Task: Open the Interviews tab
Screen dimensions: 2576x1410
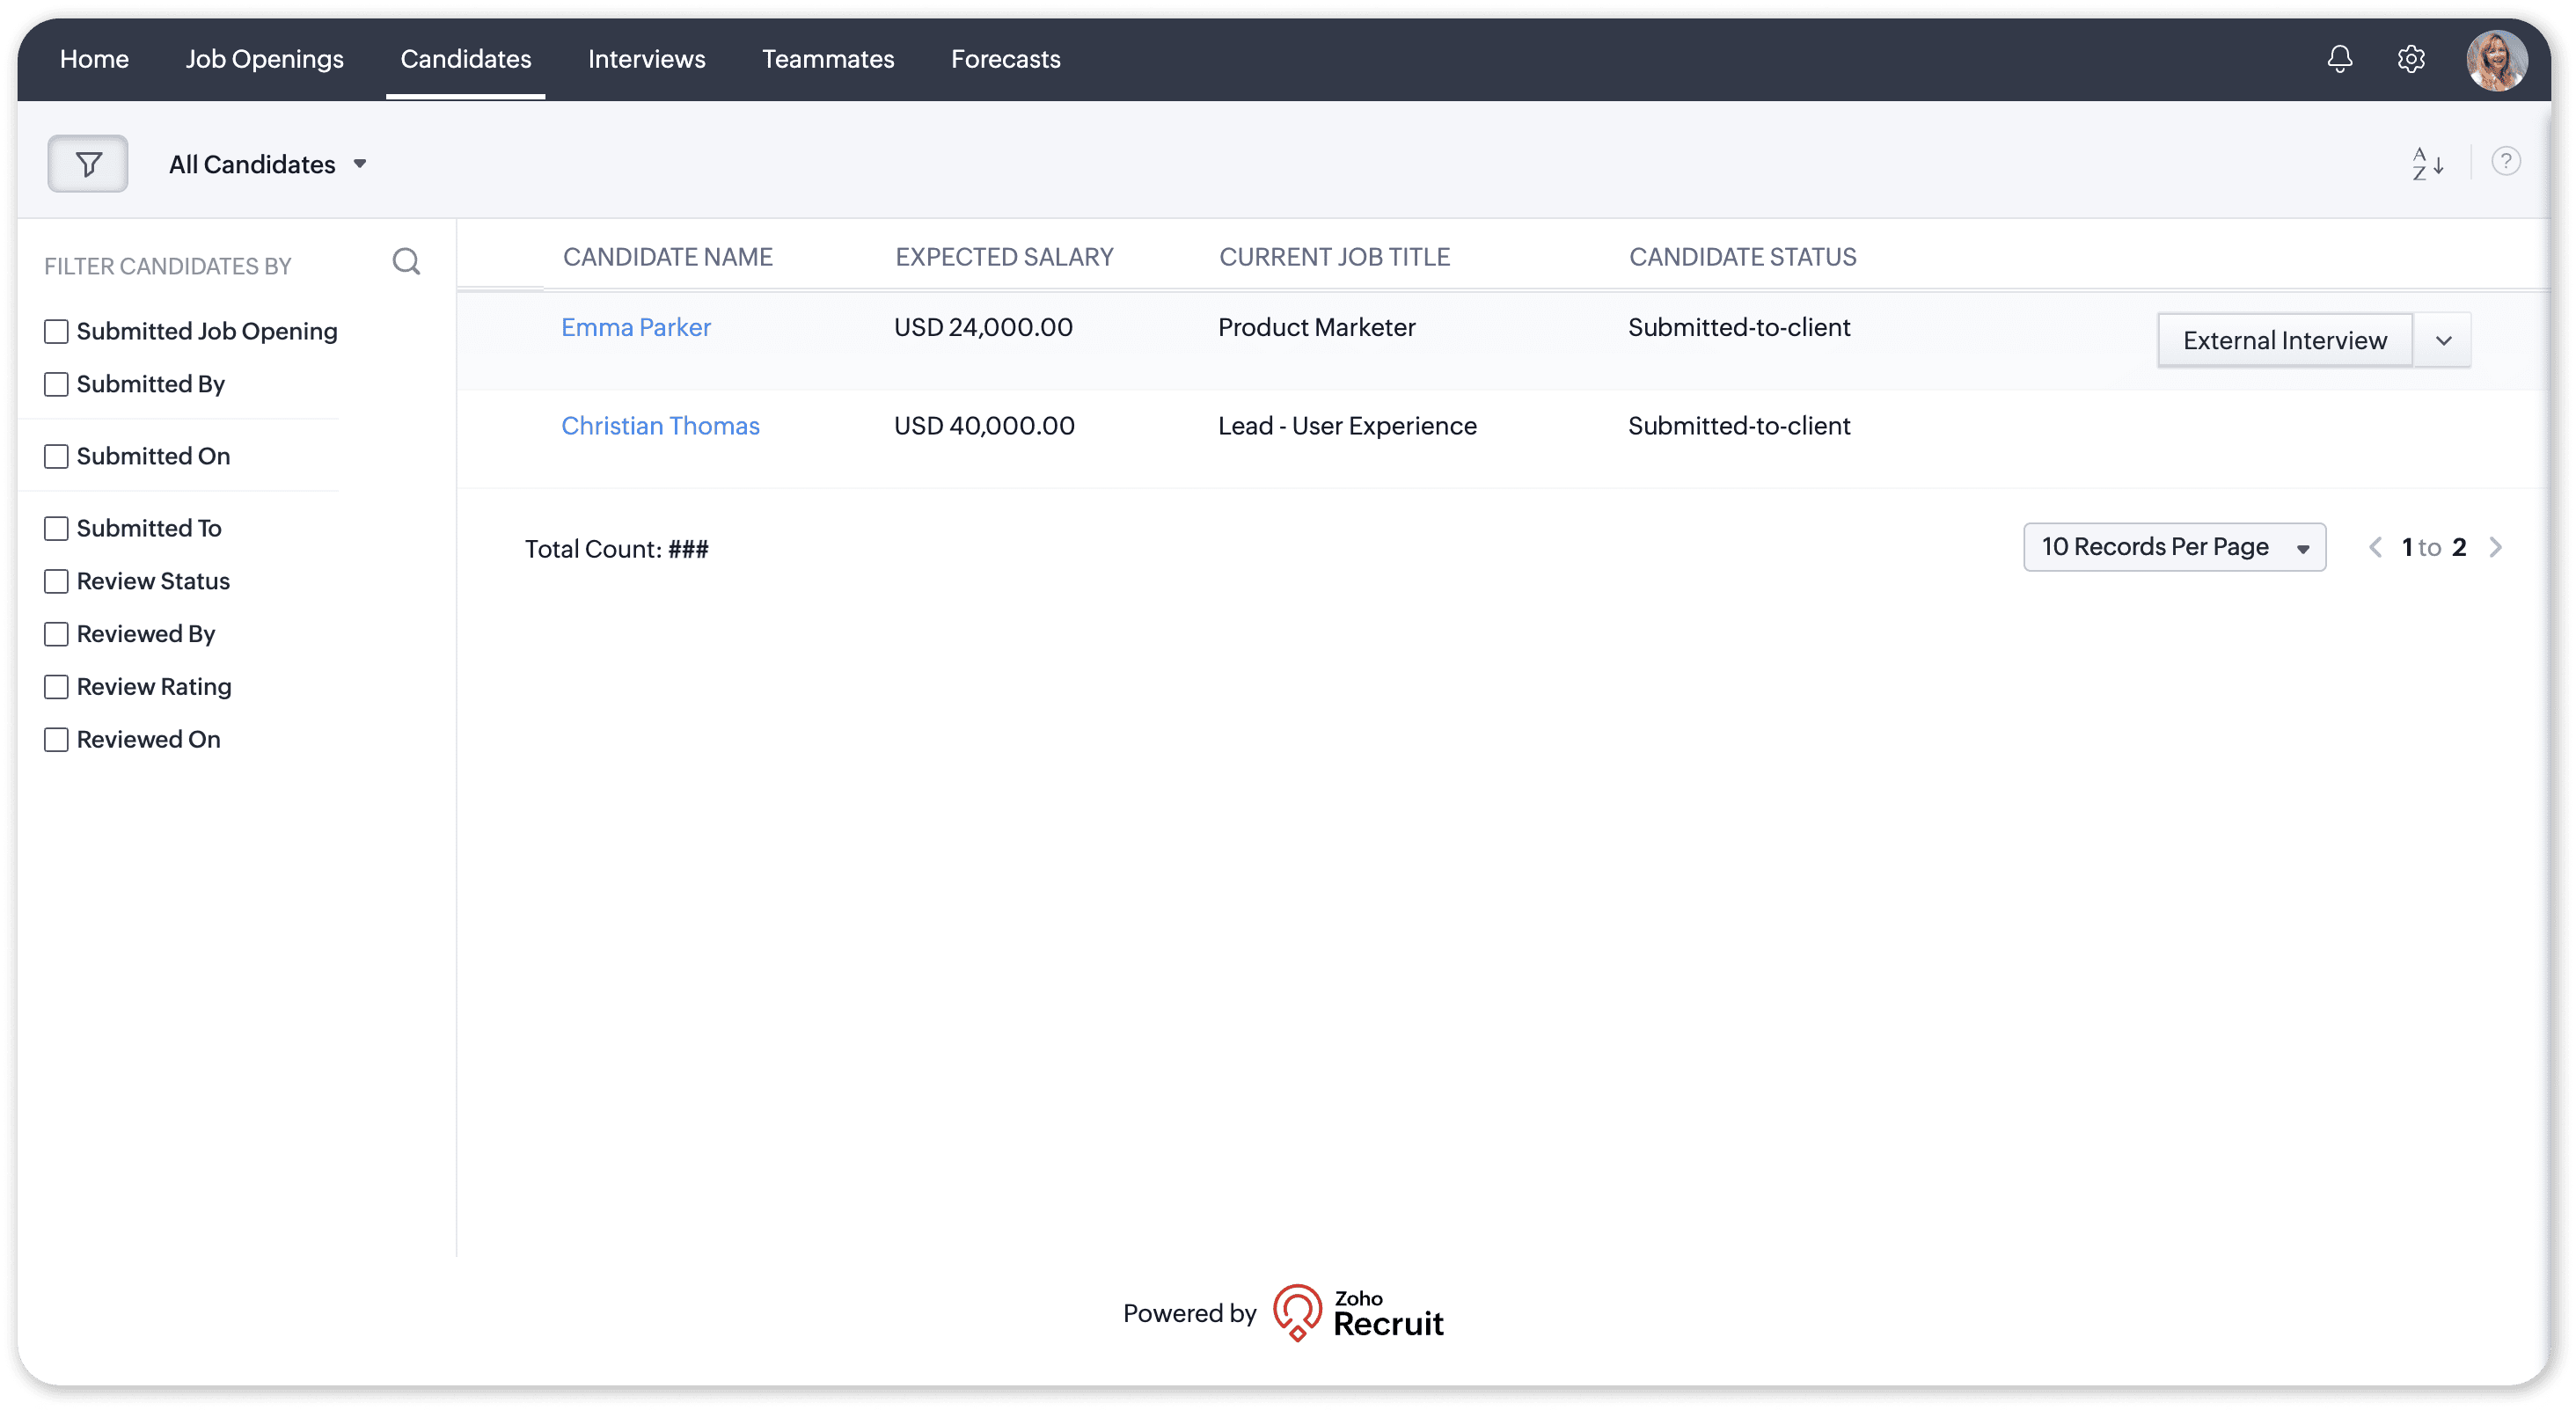Action: 646,59
